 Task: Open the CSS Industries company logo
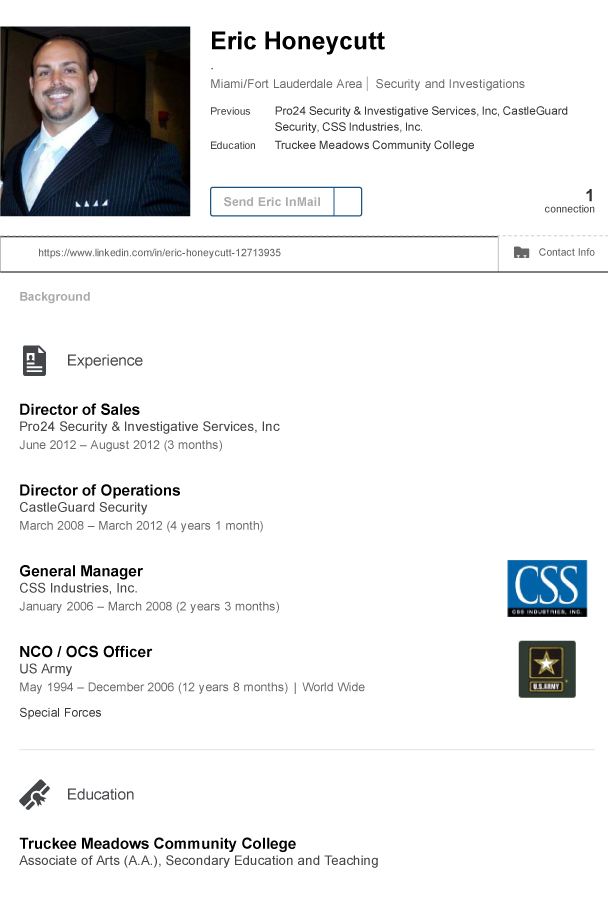tap(546, 588)
